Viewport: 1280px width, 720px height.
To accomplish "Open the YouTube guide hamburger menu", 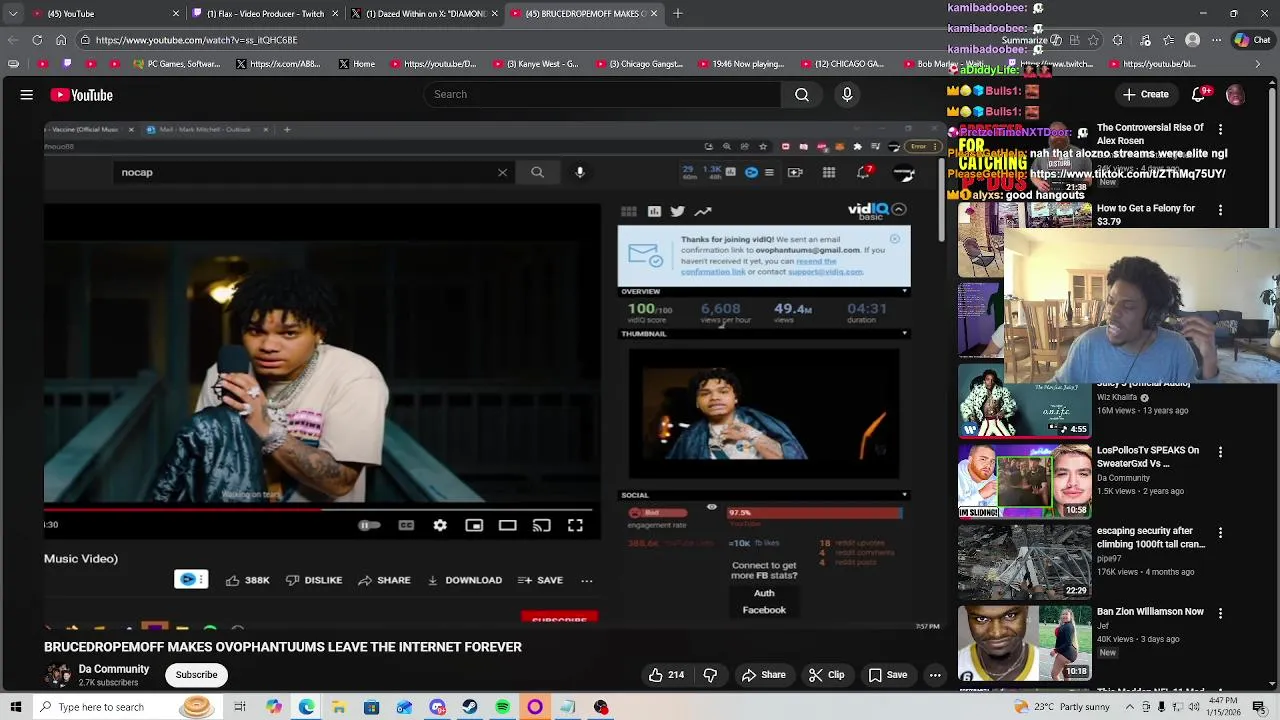I will pyautogui.click(x=27, y=95).
